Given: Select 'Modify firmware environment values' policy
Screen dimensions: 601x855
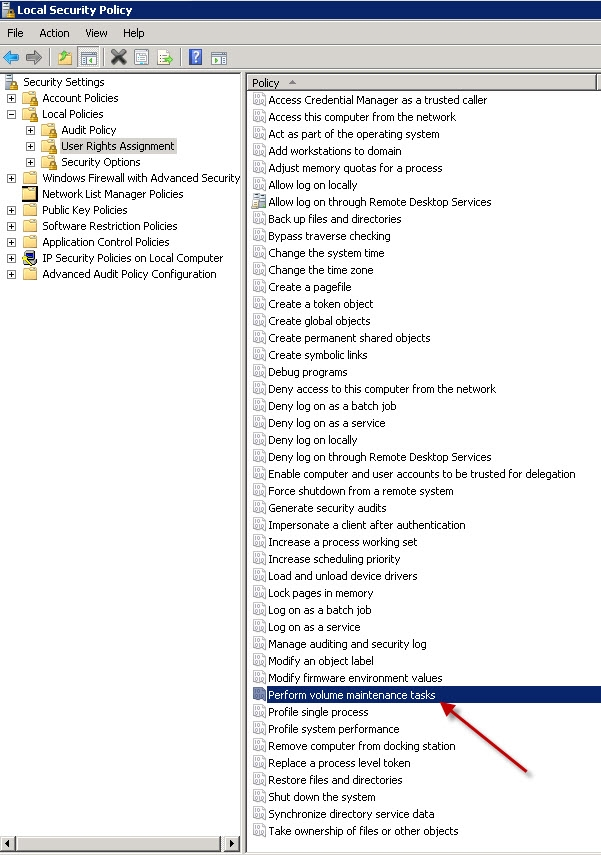Looking at the screenshot, I should click(x=355, y=678).
